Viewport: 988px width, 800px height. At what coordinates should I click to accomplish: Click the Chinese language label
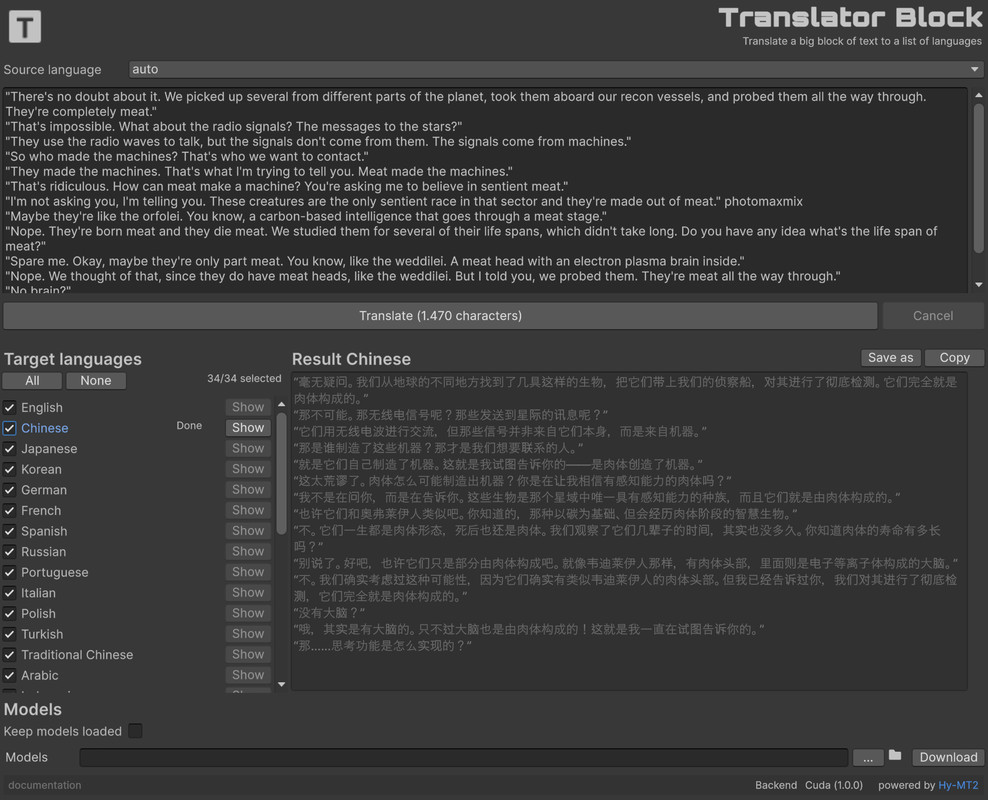tap(45, 428)
